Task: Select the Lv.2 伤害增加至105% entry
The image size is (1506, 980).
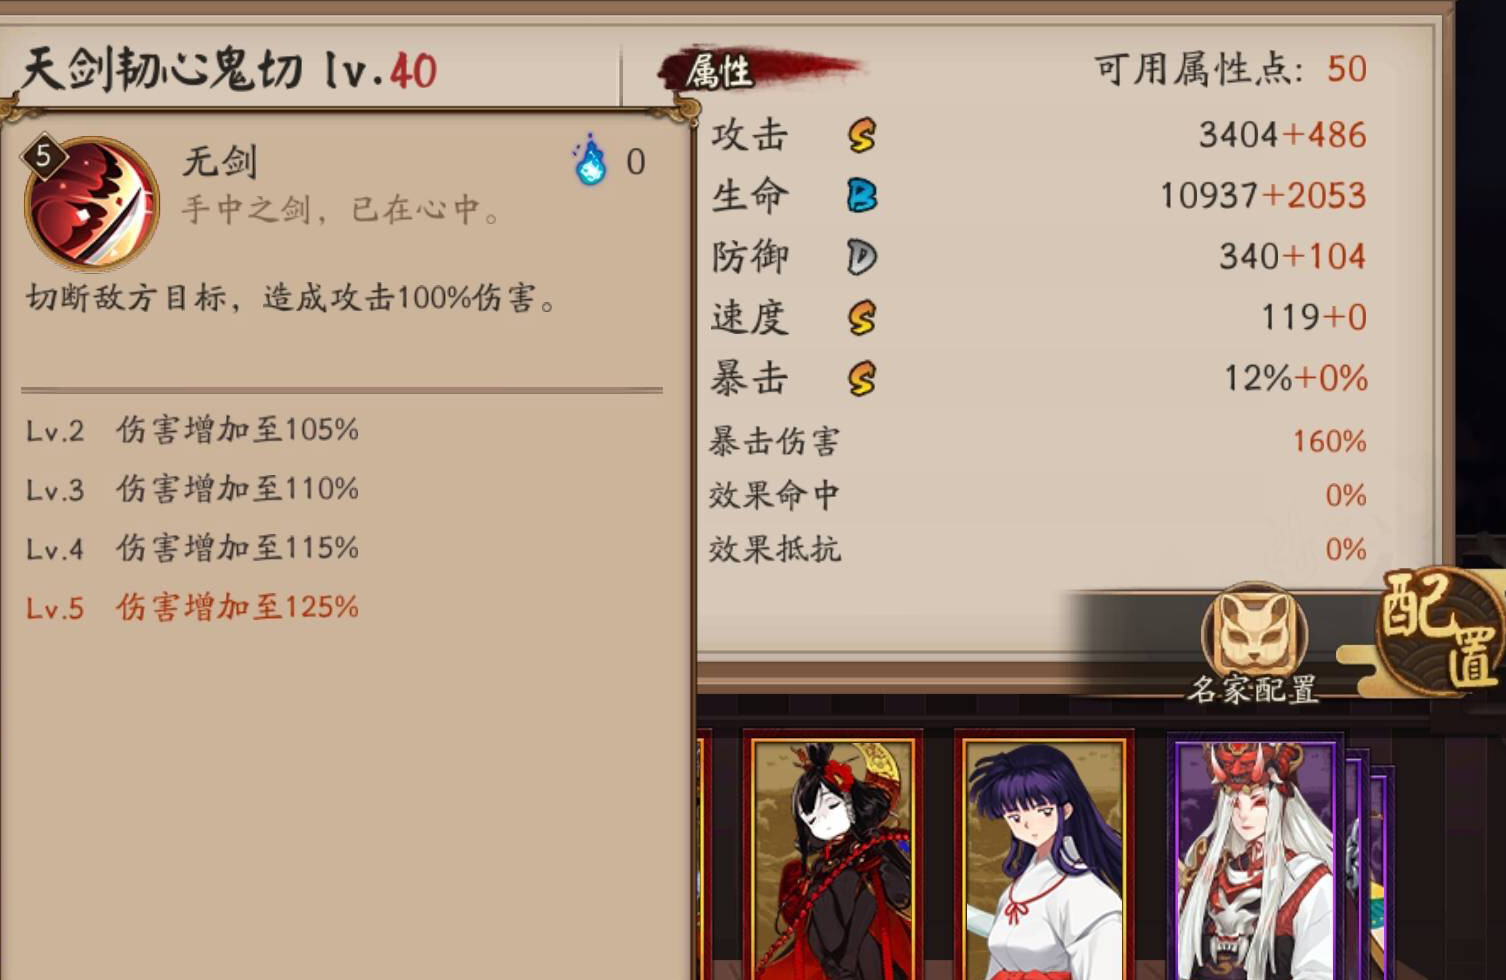Action: coord(192,430)
